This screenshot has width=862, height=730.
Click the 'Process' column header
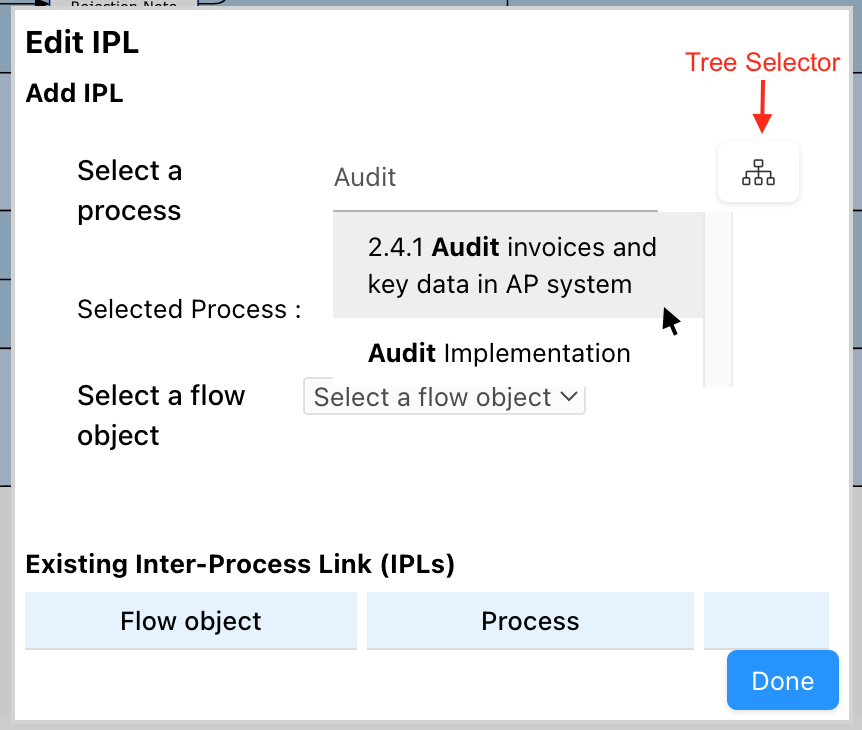530,621
